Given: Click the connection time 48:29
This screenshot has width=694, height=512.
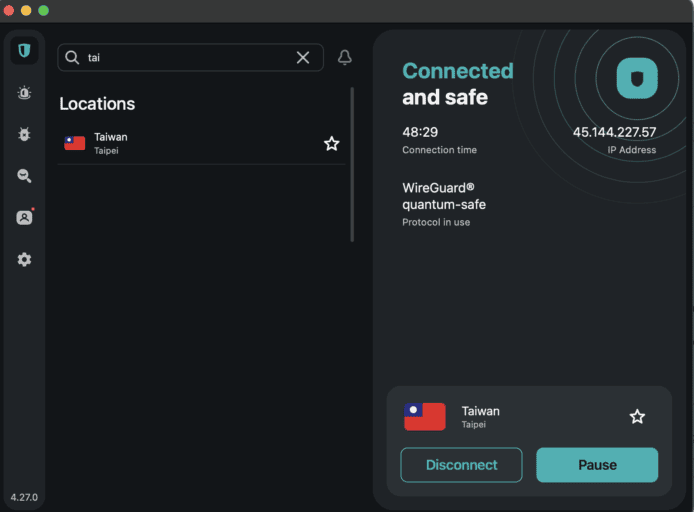Looking at the screenshot, I should pyautogui.click(x=420, y=132).
